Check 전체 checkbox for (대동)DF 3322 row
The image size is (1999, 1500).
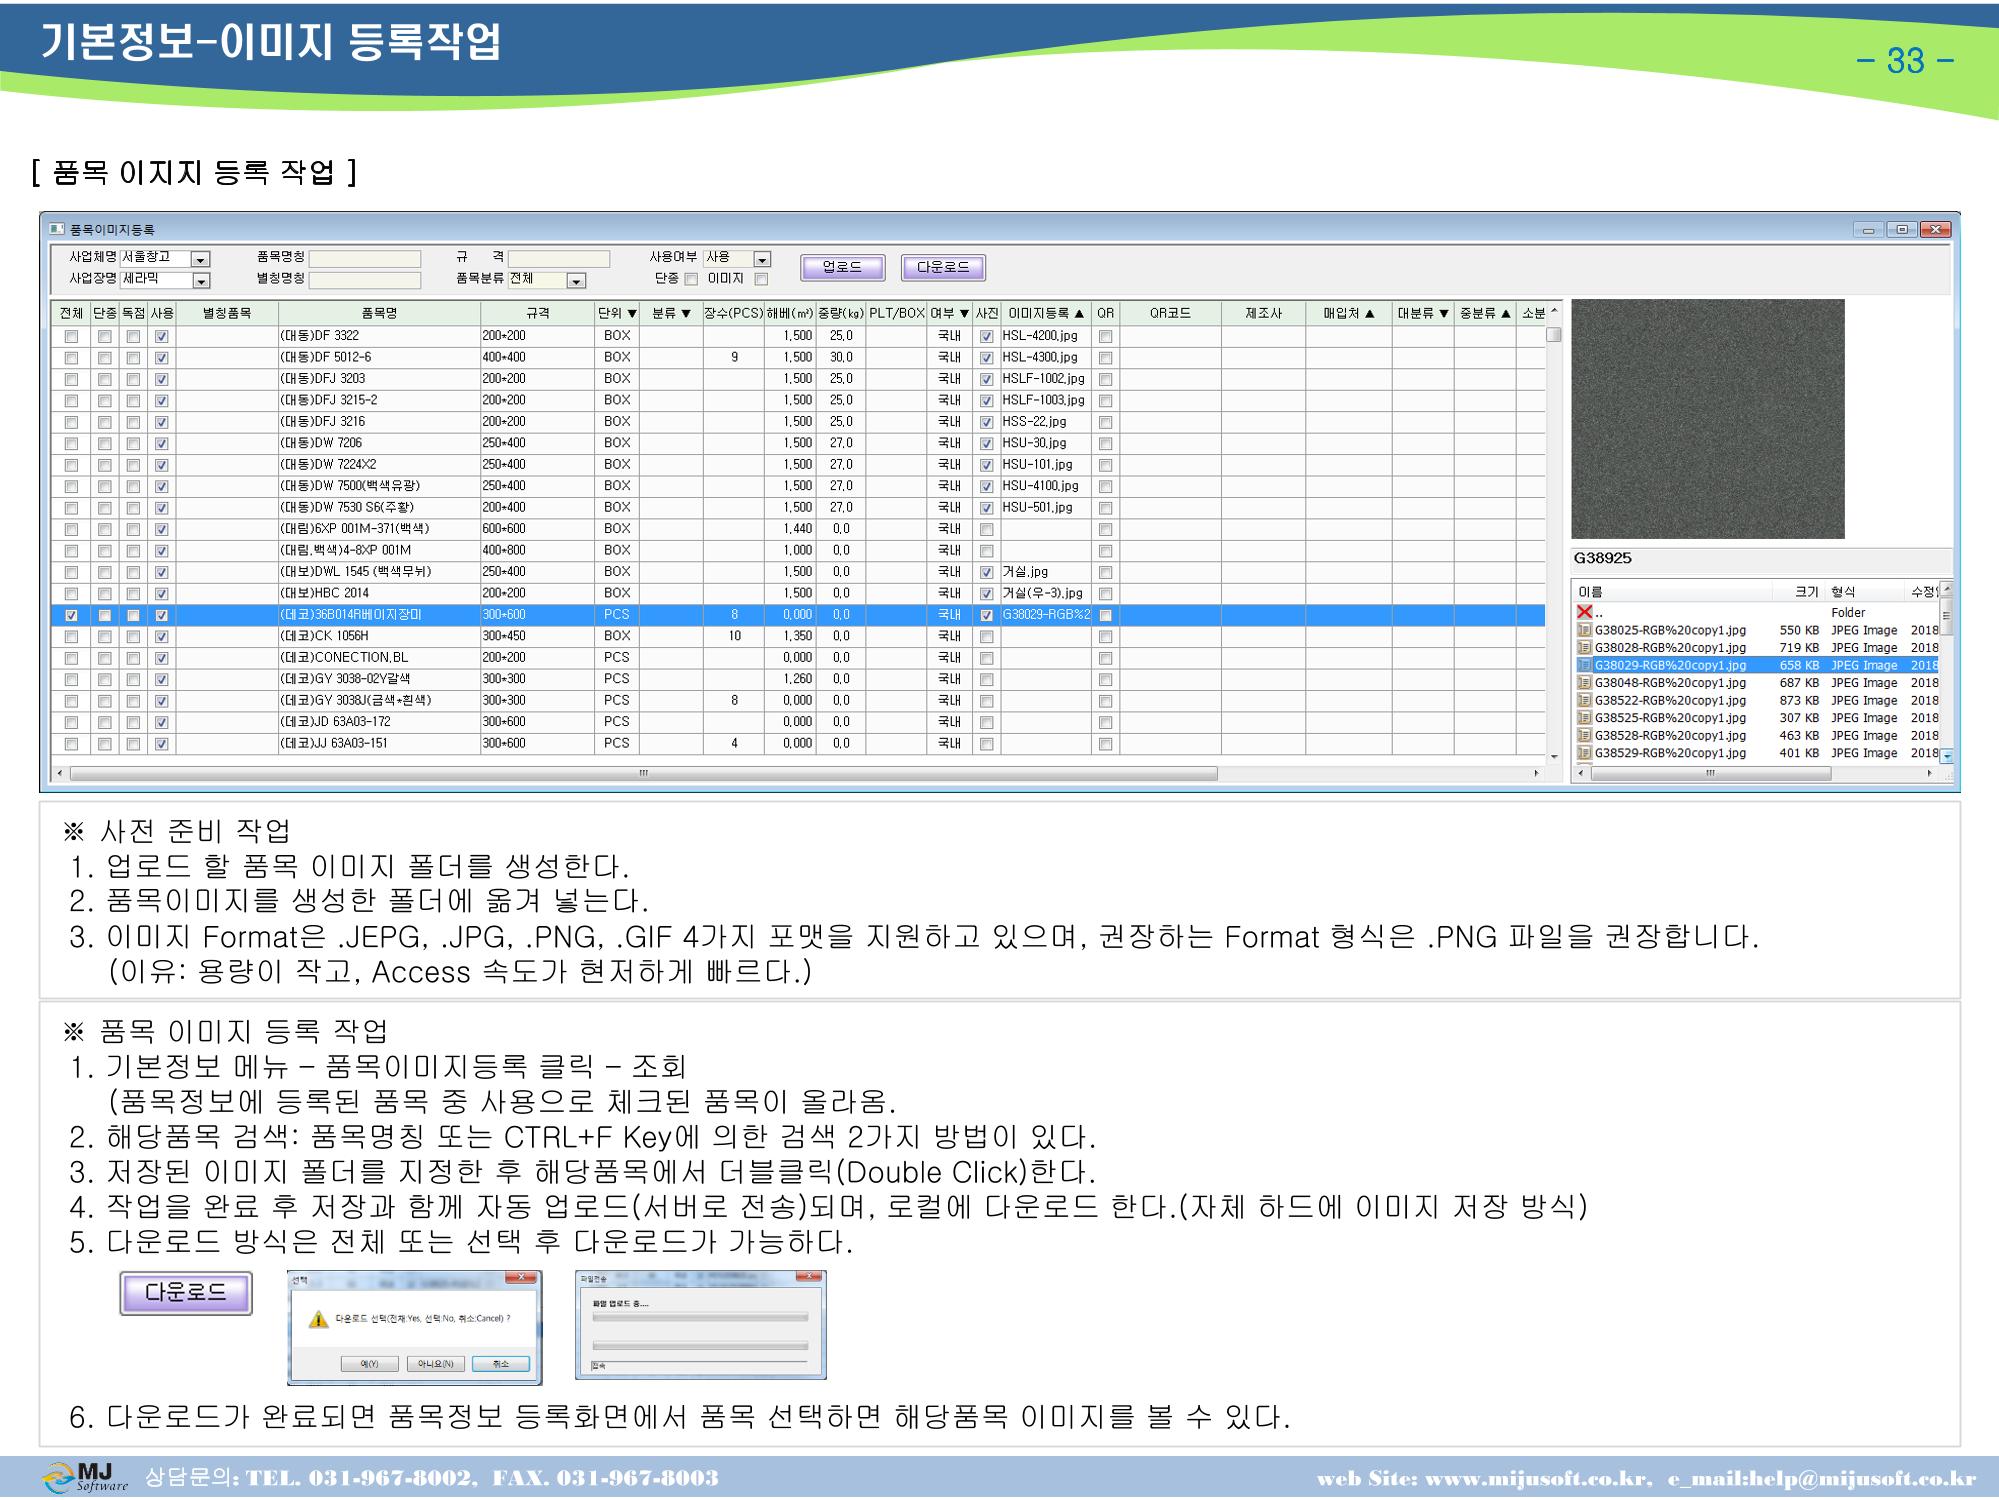(71, 337)
